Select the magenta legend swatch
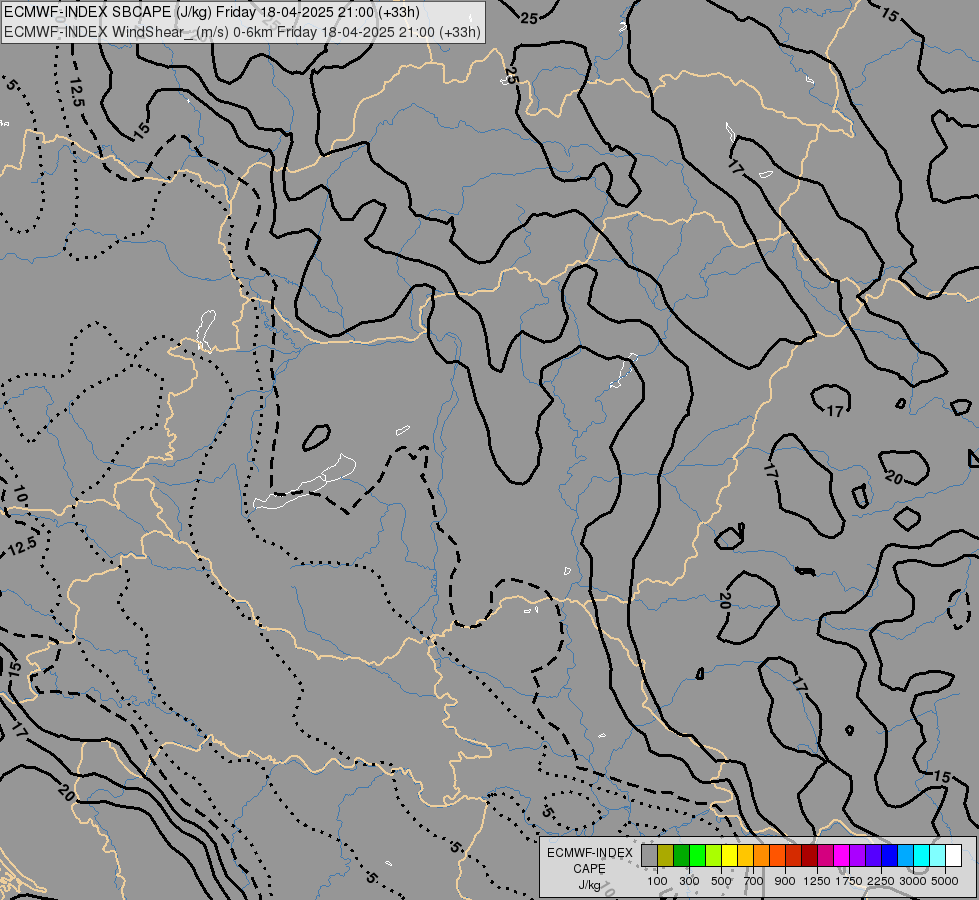This screenshot has width=979, height=900. click(842, 855)
